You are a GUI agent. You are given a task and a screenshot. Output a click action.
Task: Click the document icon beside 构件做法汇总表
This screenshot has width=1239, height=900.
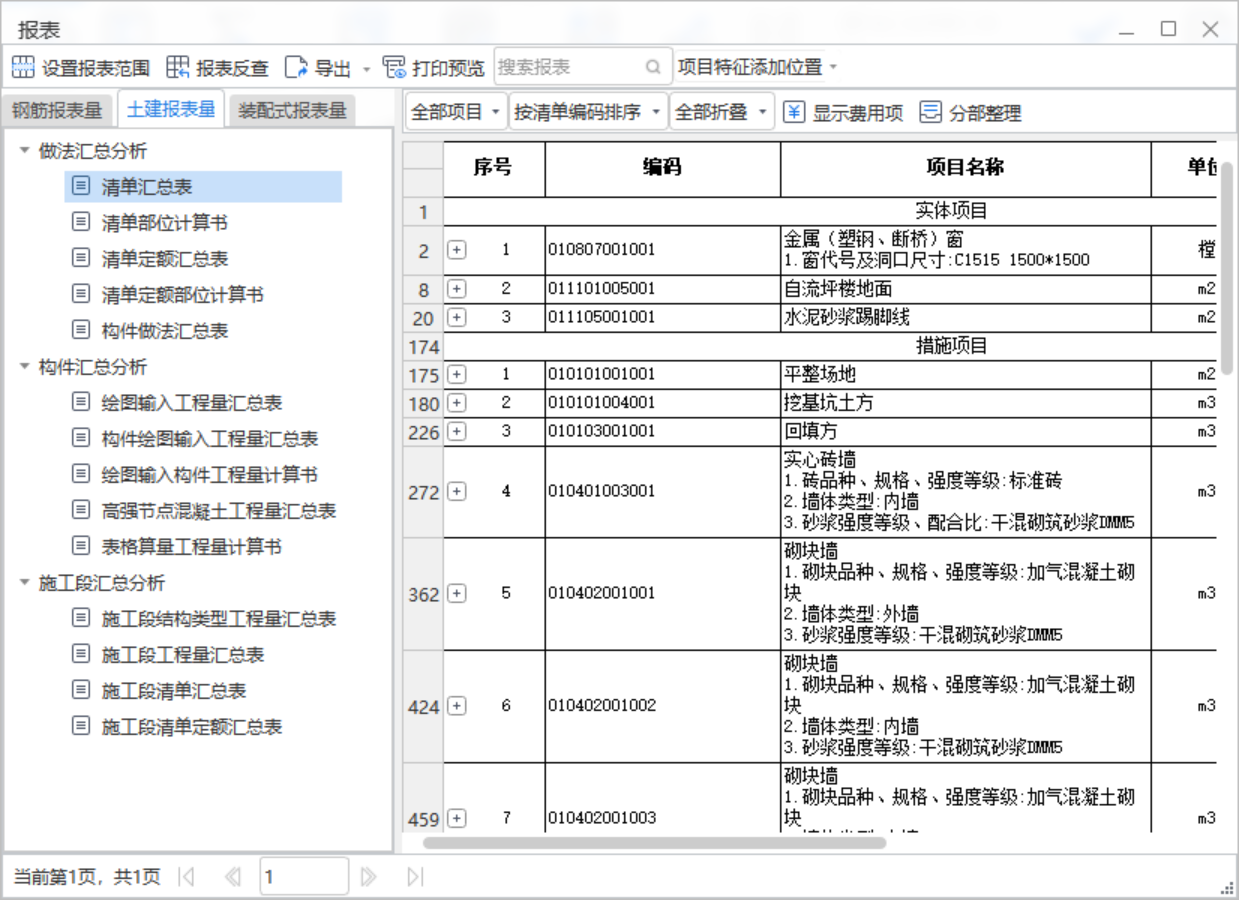81,330
